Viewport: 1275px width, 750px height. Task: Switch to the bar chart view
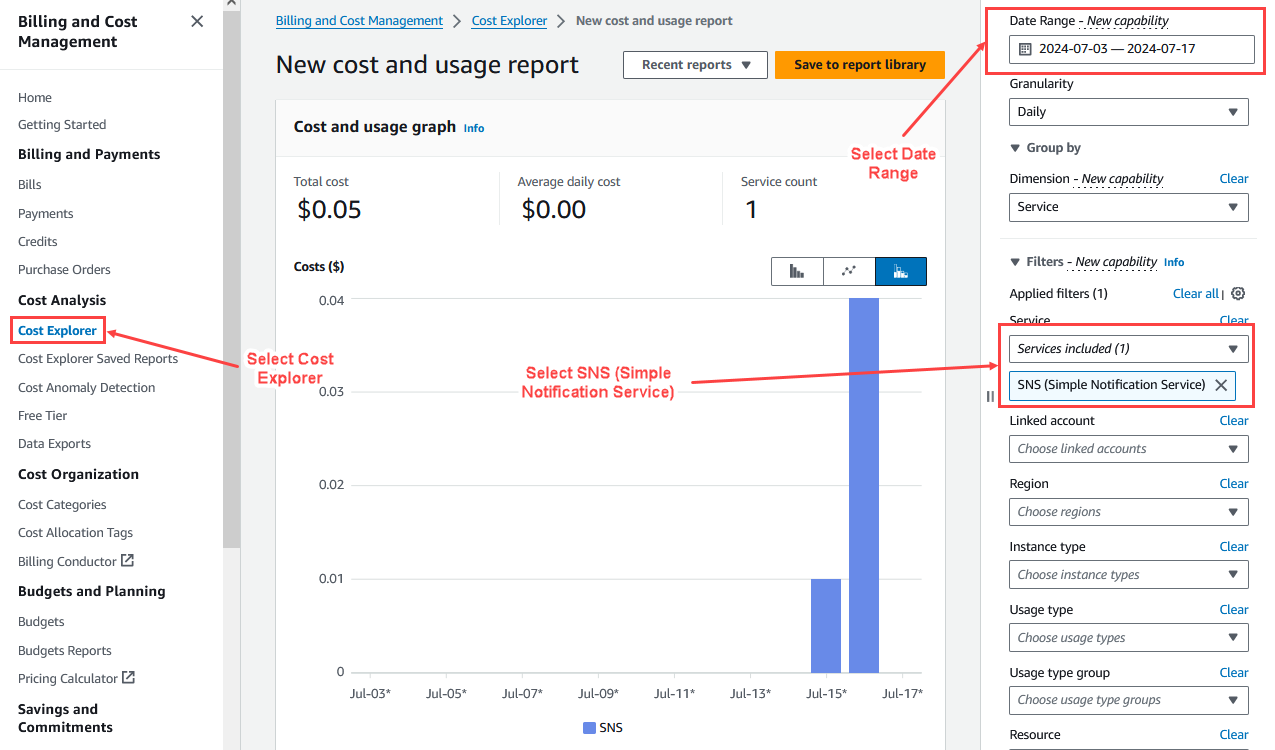point(797,271)
